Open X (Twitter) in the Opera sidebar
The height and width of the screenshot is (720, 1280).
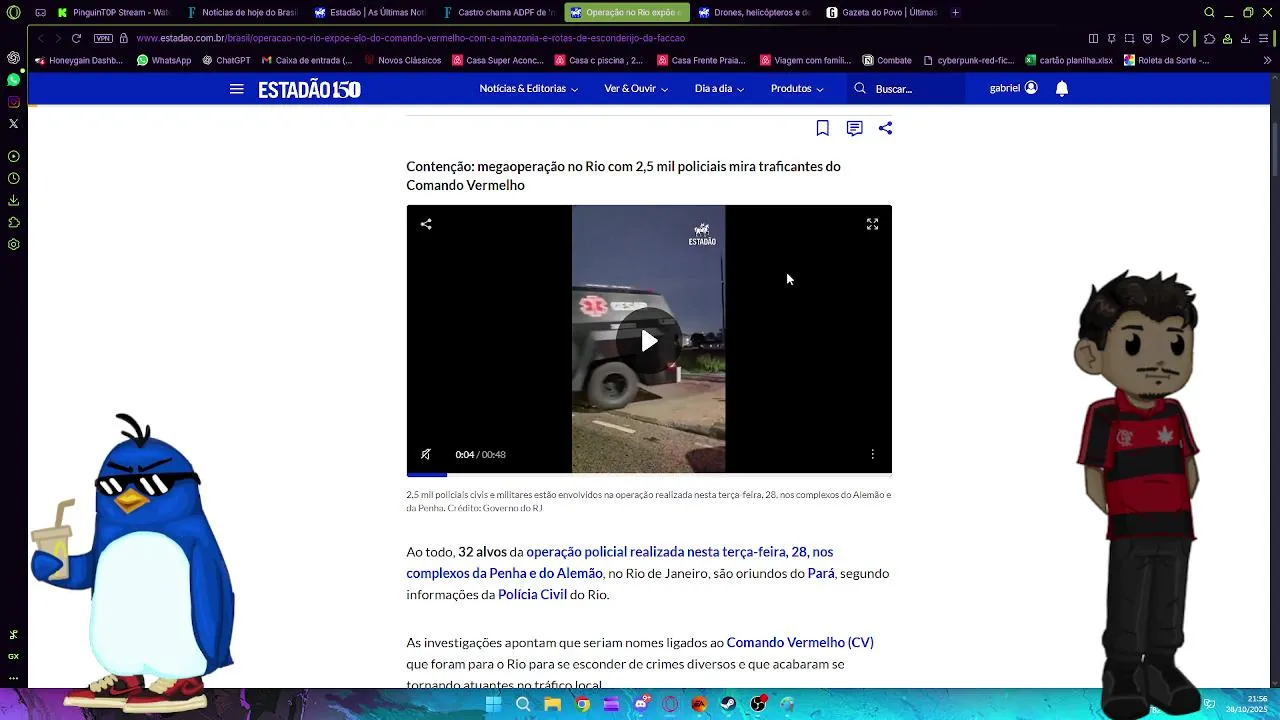tap(13, 123)
